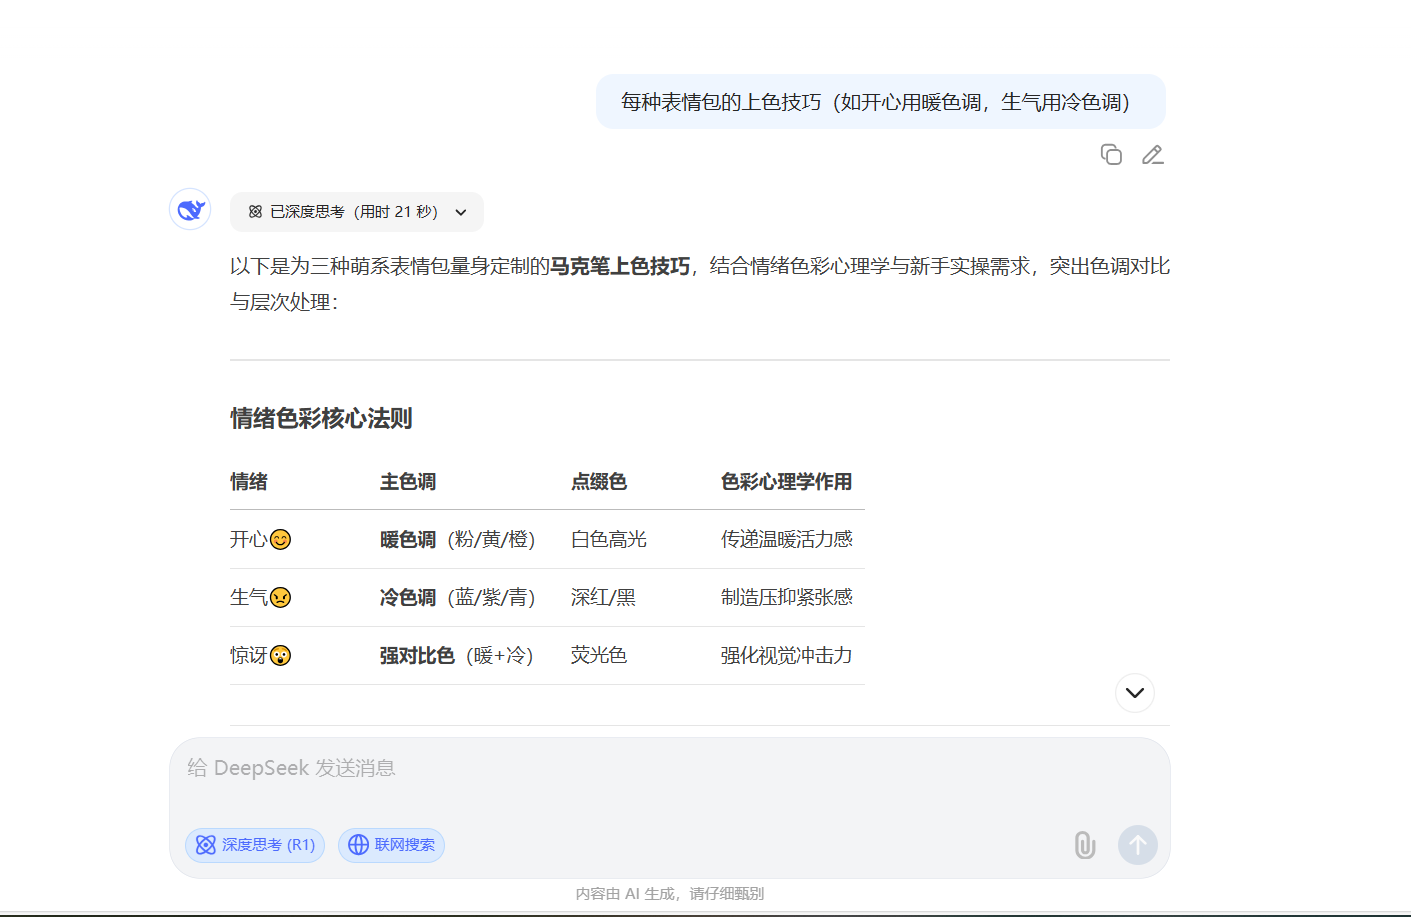
Task: Enable the 联网搜索 web search option
Action: (391, 845)
